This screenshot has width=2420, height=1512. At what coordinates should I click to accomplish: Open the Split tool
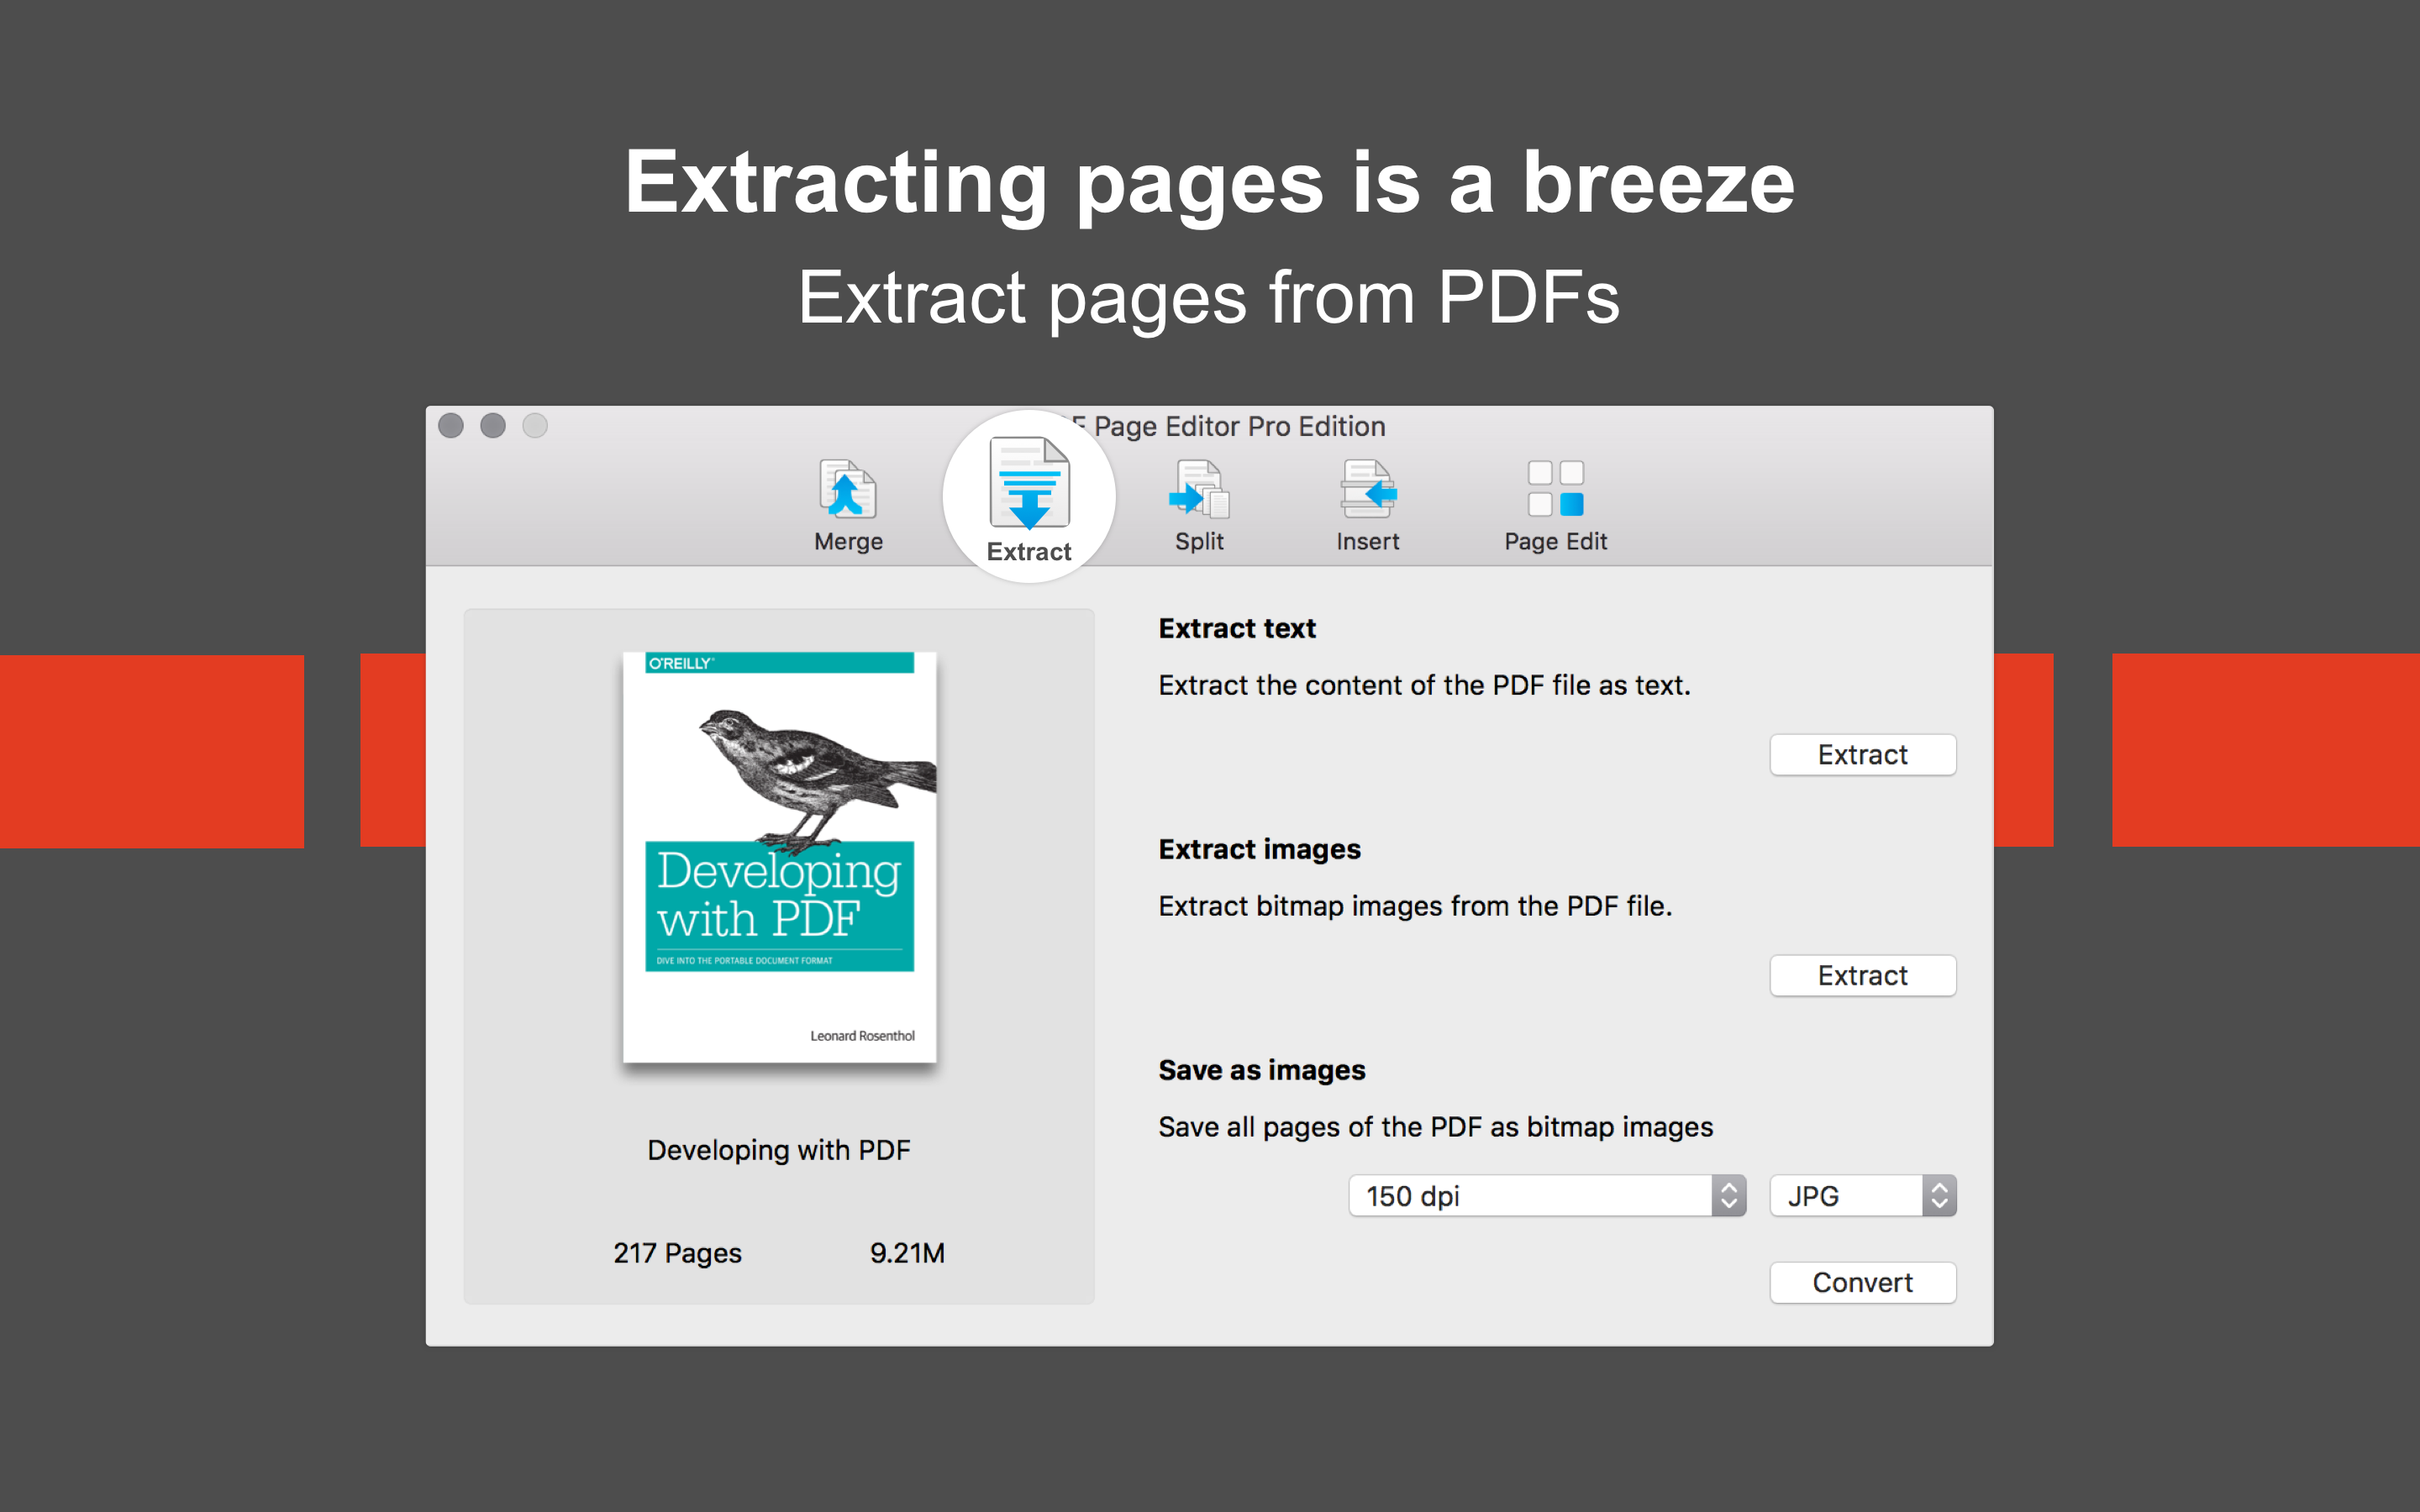coord(1198,489)
